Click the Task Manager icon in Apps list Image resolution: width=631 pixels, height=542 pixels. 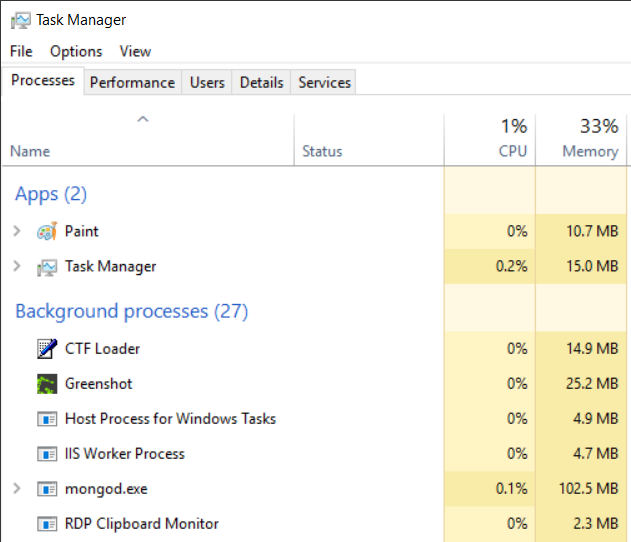[x=47, y=267]
